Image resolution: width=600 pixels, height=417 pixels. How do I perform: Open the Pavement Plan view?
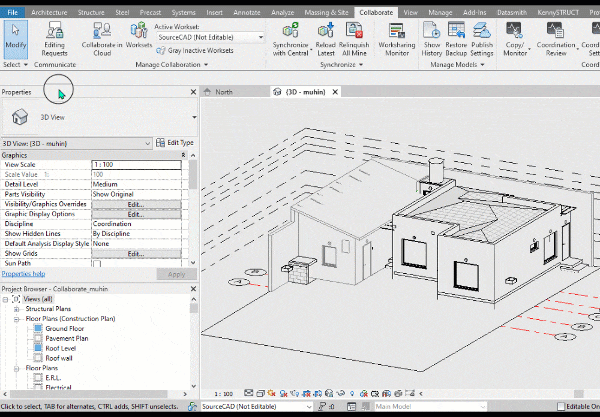tap(67, 339)
